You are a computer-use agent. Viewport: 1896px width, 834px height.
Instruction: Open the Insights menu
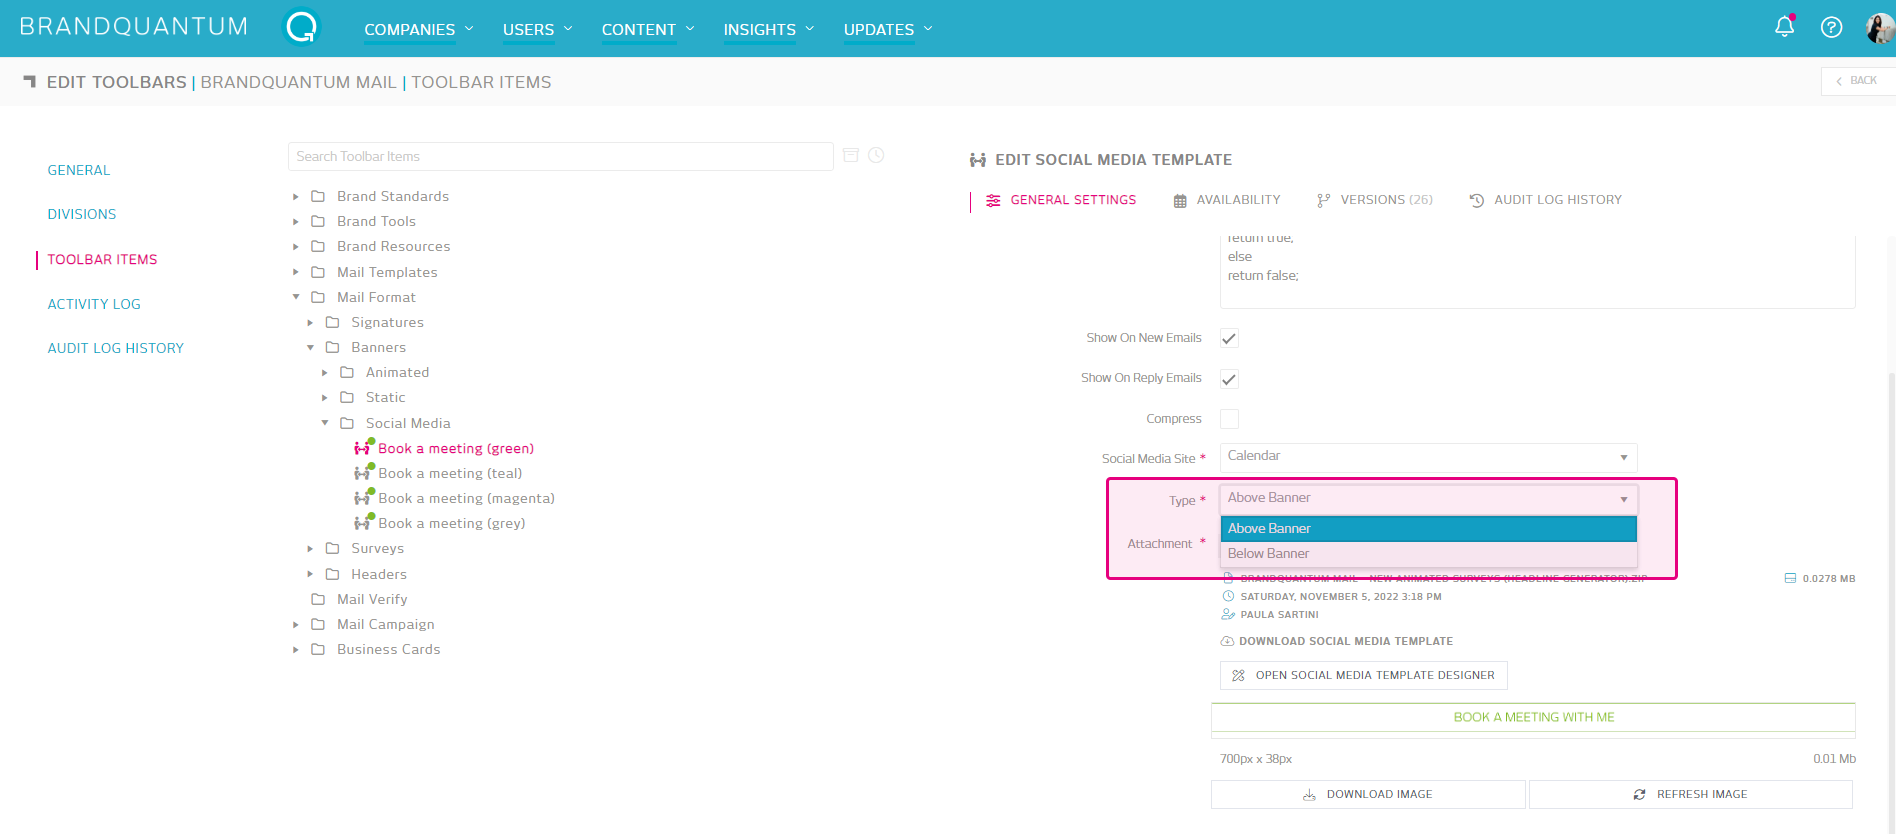[x=769, y=30]
